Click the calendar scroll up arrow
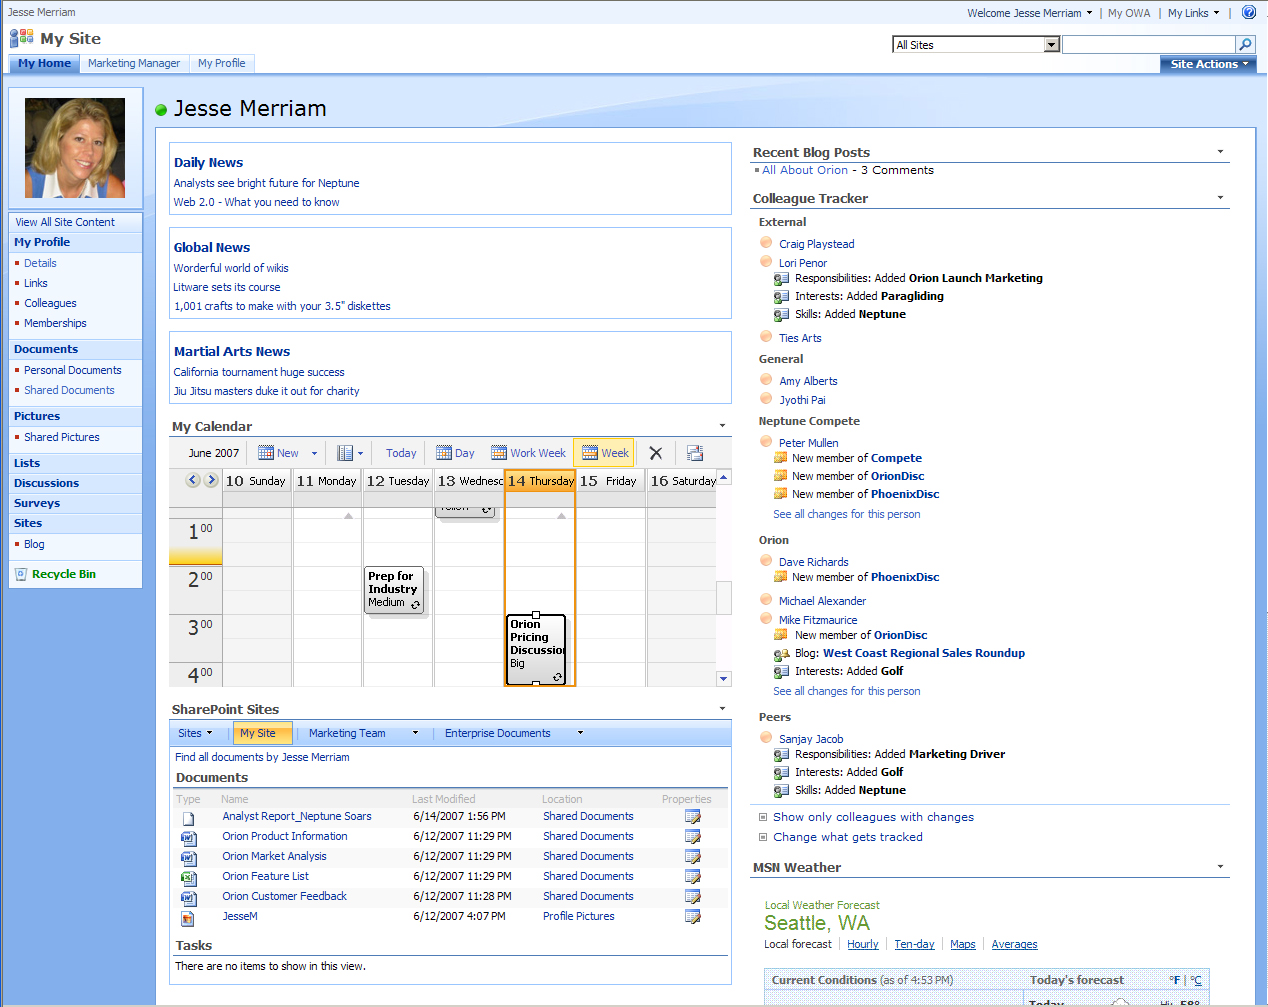 pyautogui.click(x=724, y=477)
